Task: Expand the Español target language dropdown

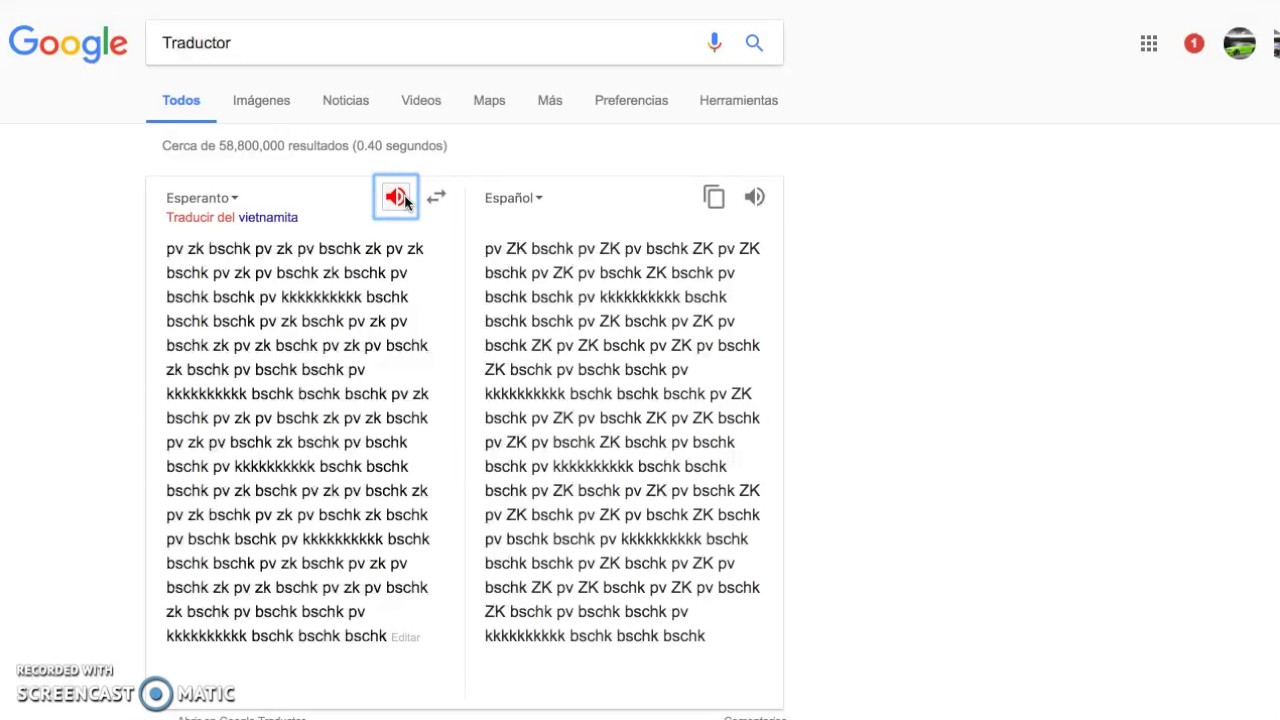Action: [513, 198]
